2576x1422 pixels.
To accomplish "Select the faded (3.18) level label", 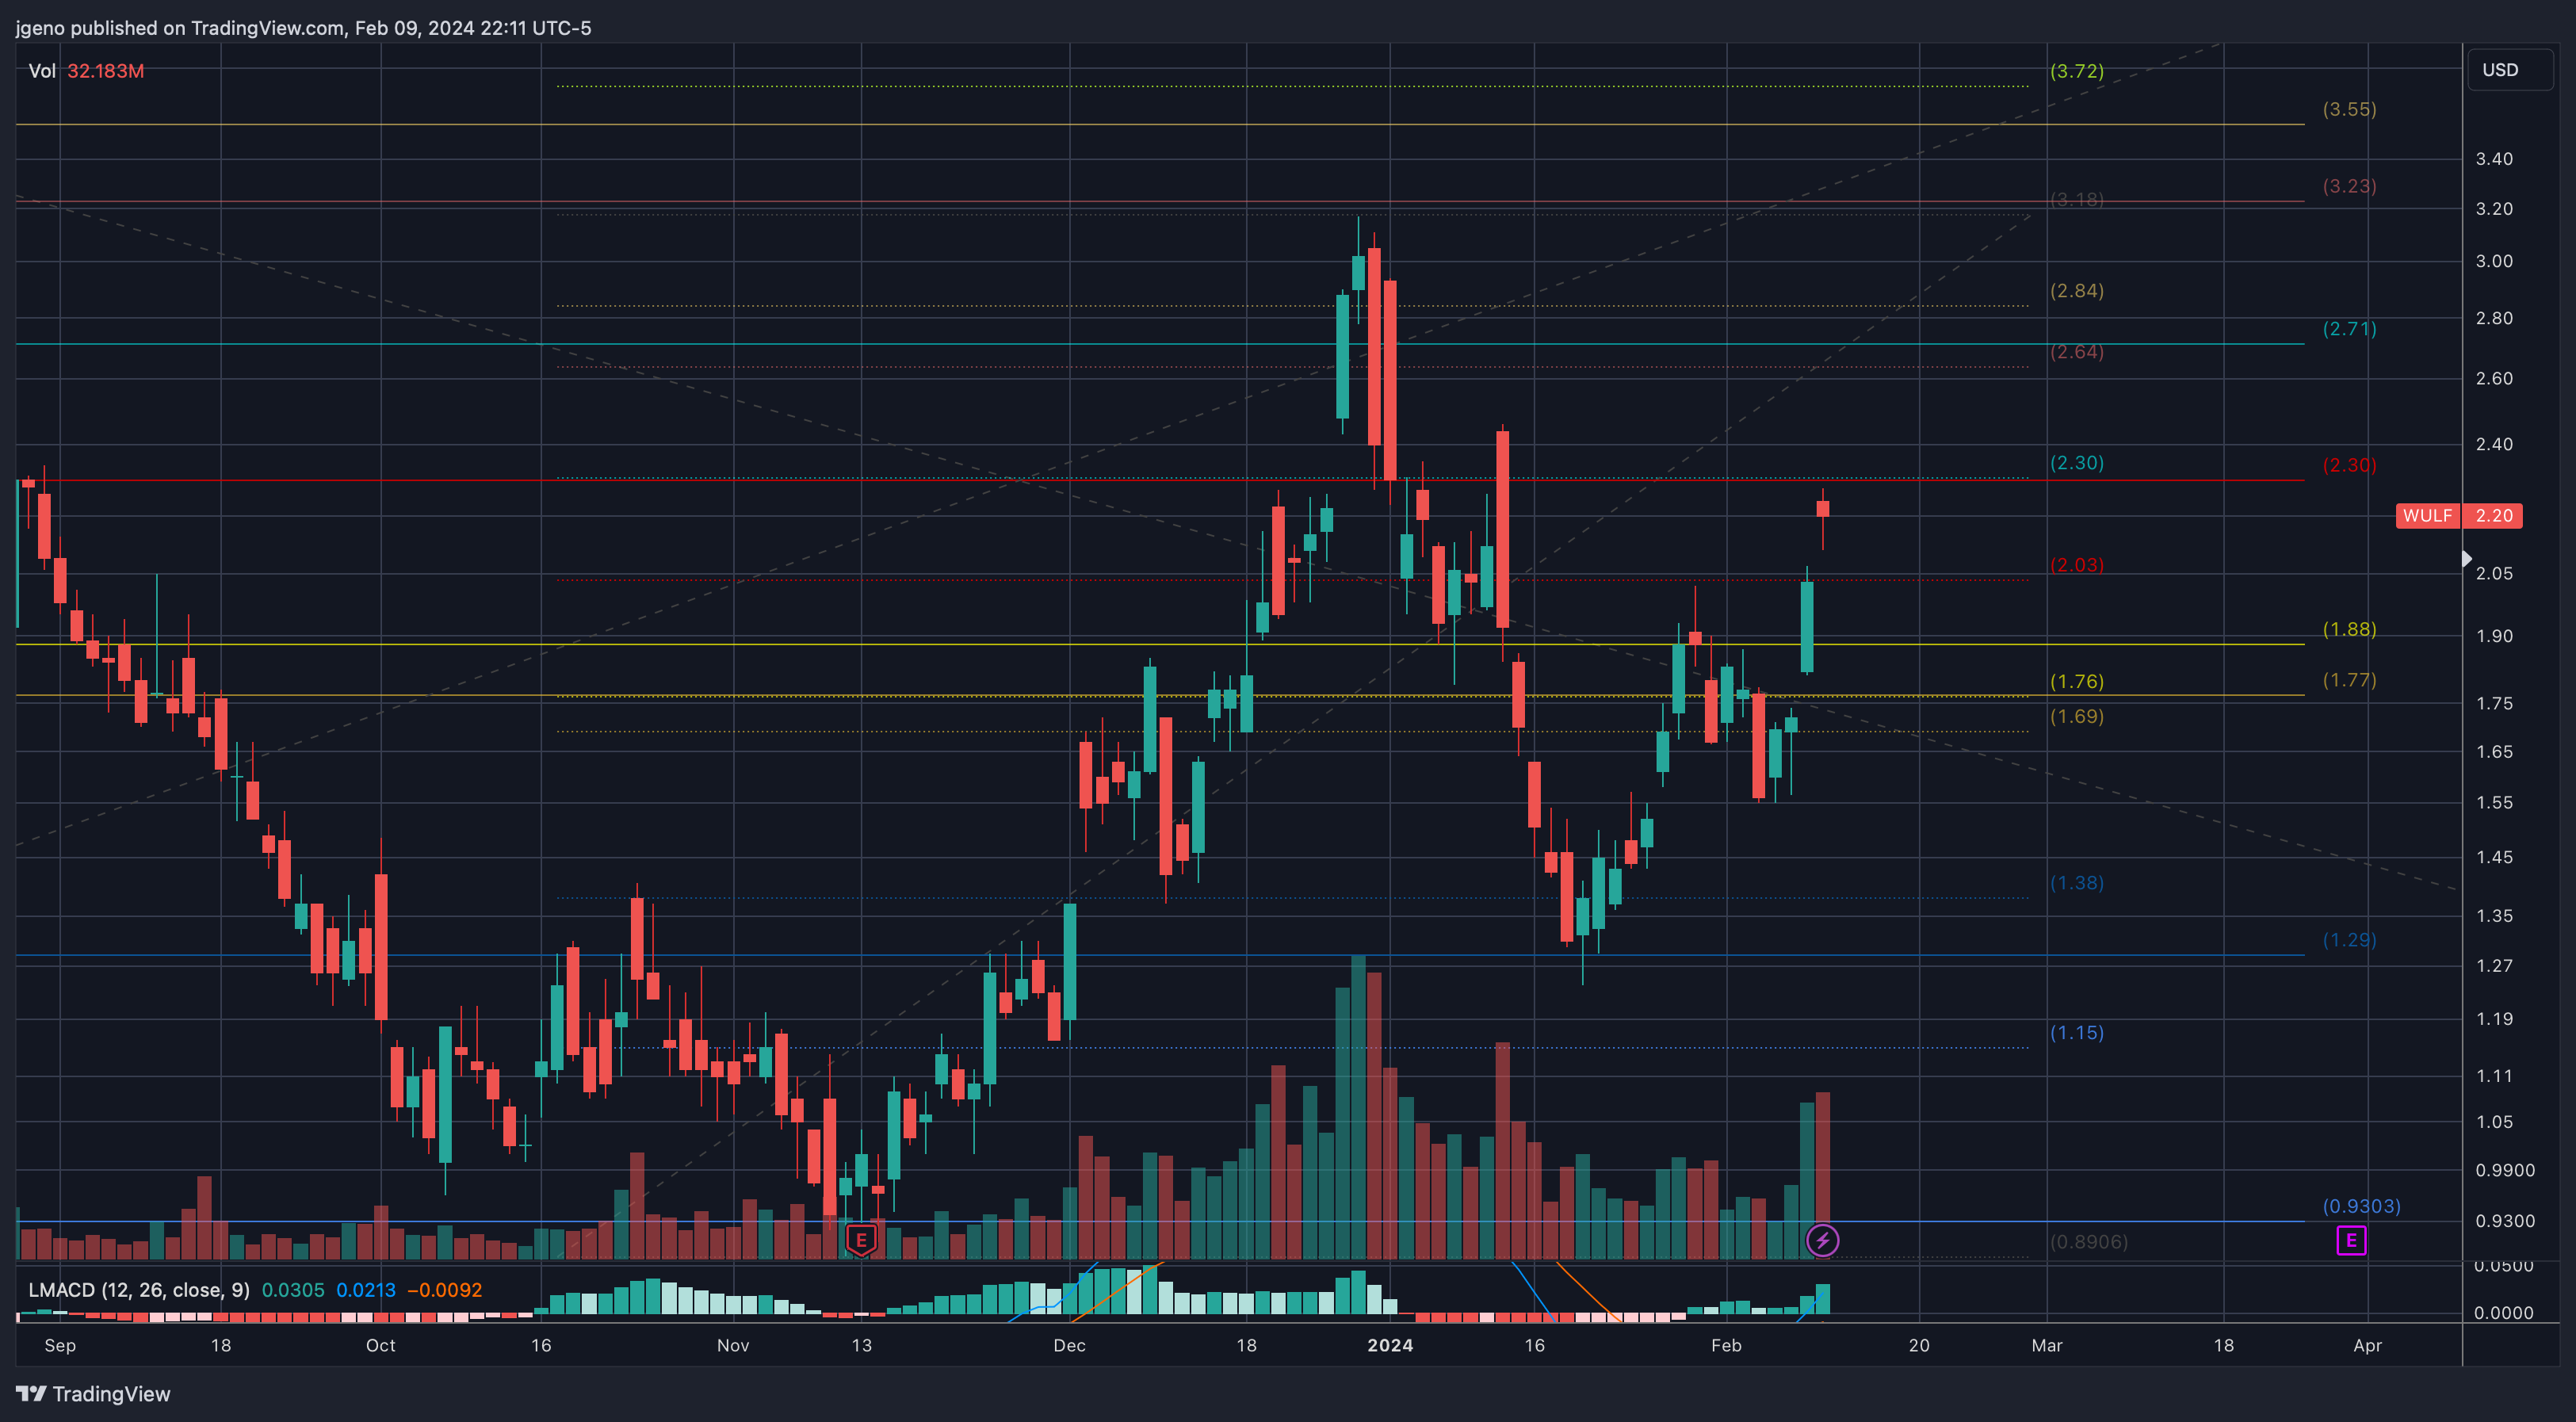I will coord(2077,200).
